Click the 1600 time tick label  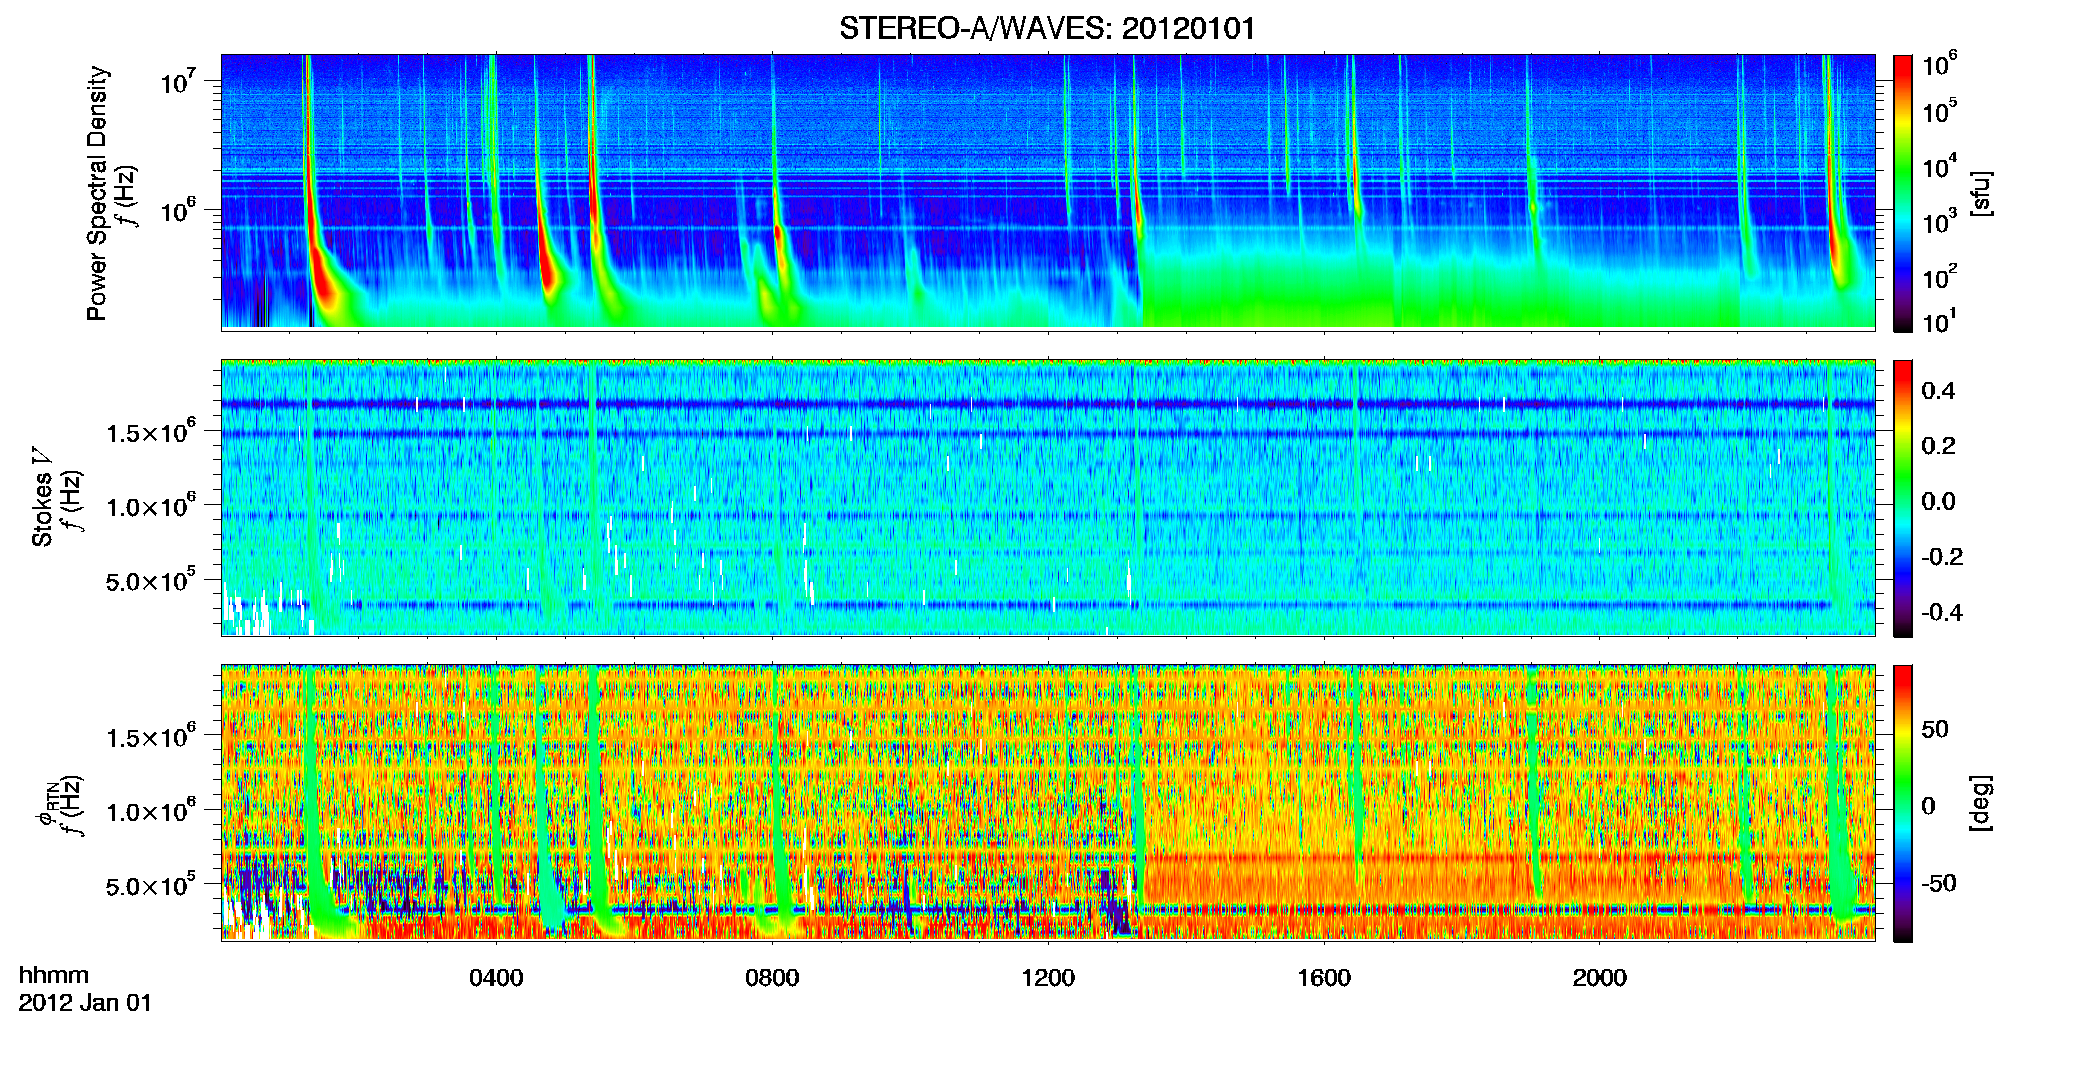(x=1324, y=978)
